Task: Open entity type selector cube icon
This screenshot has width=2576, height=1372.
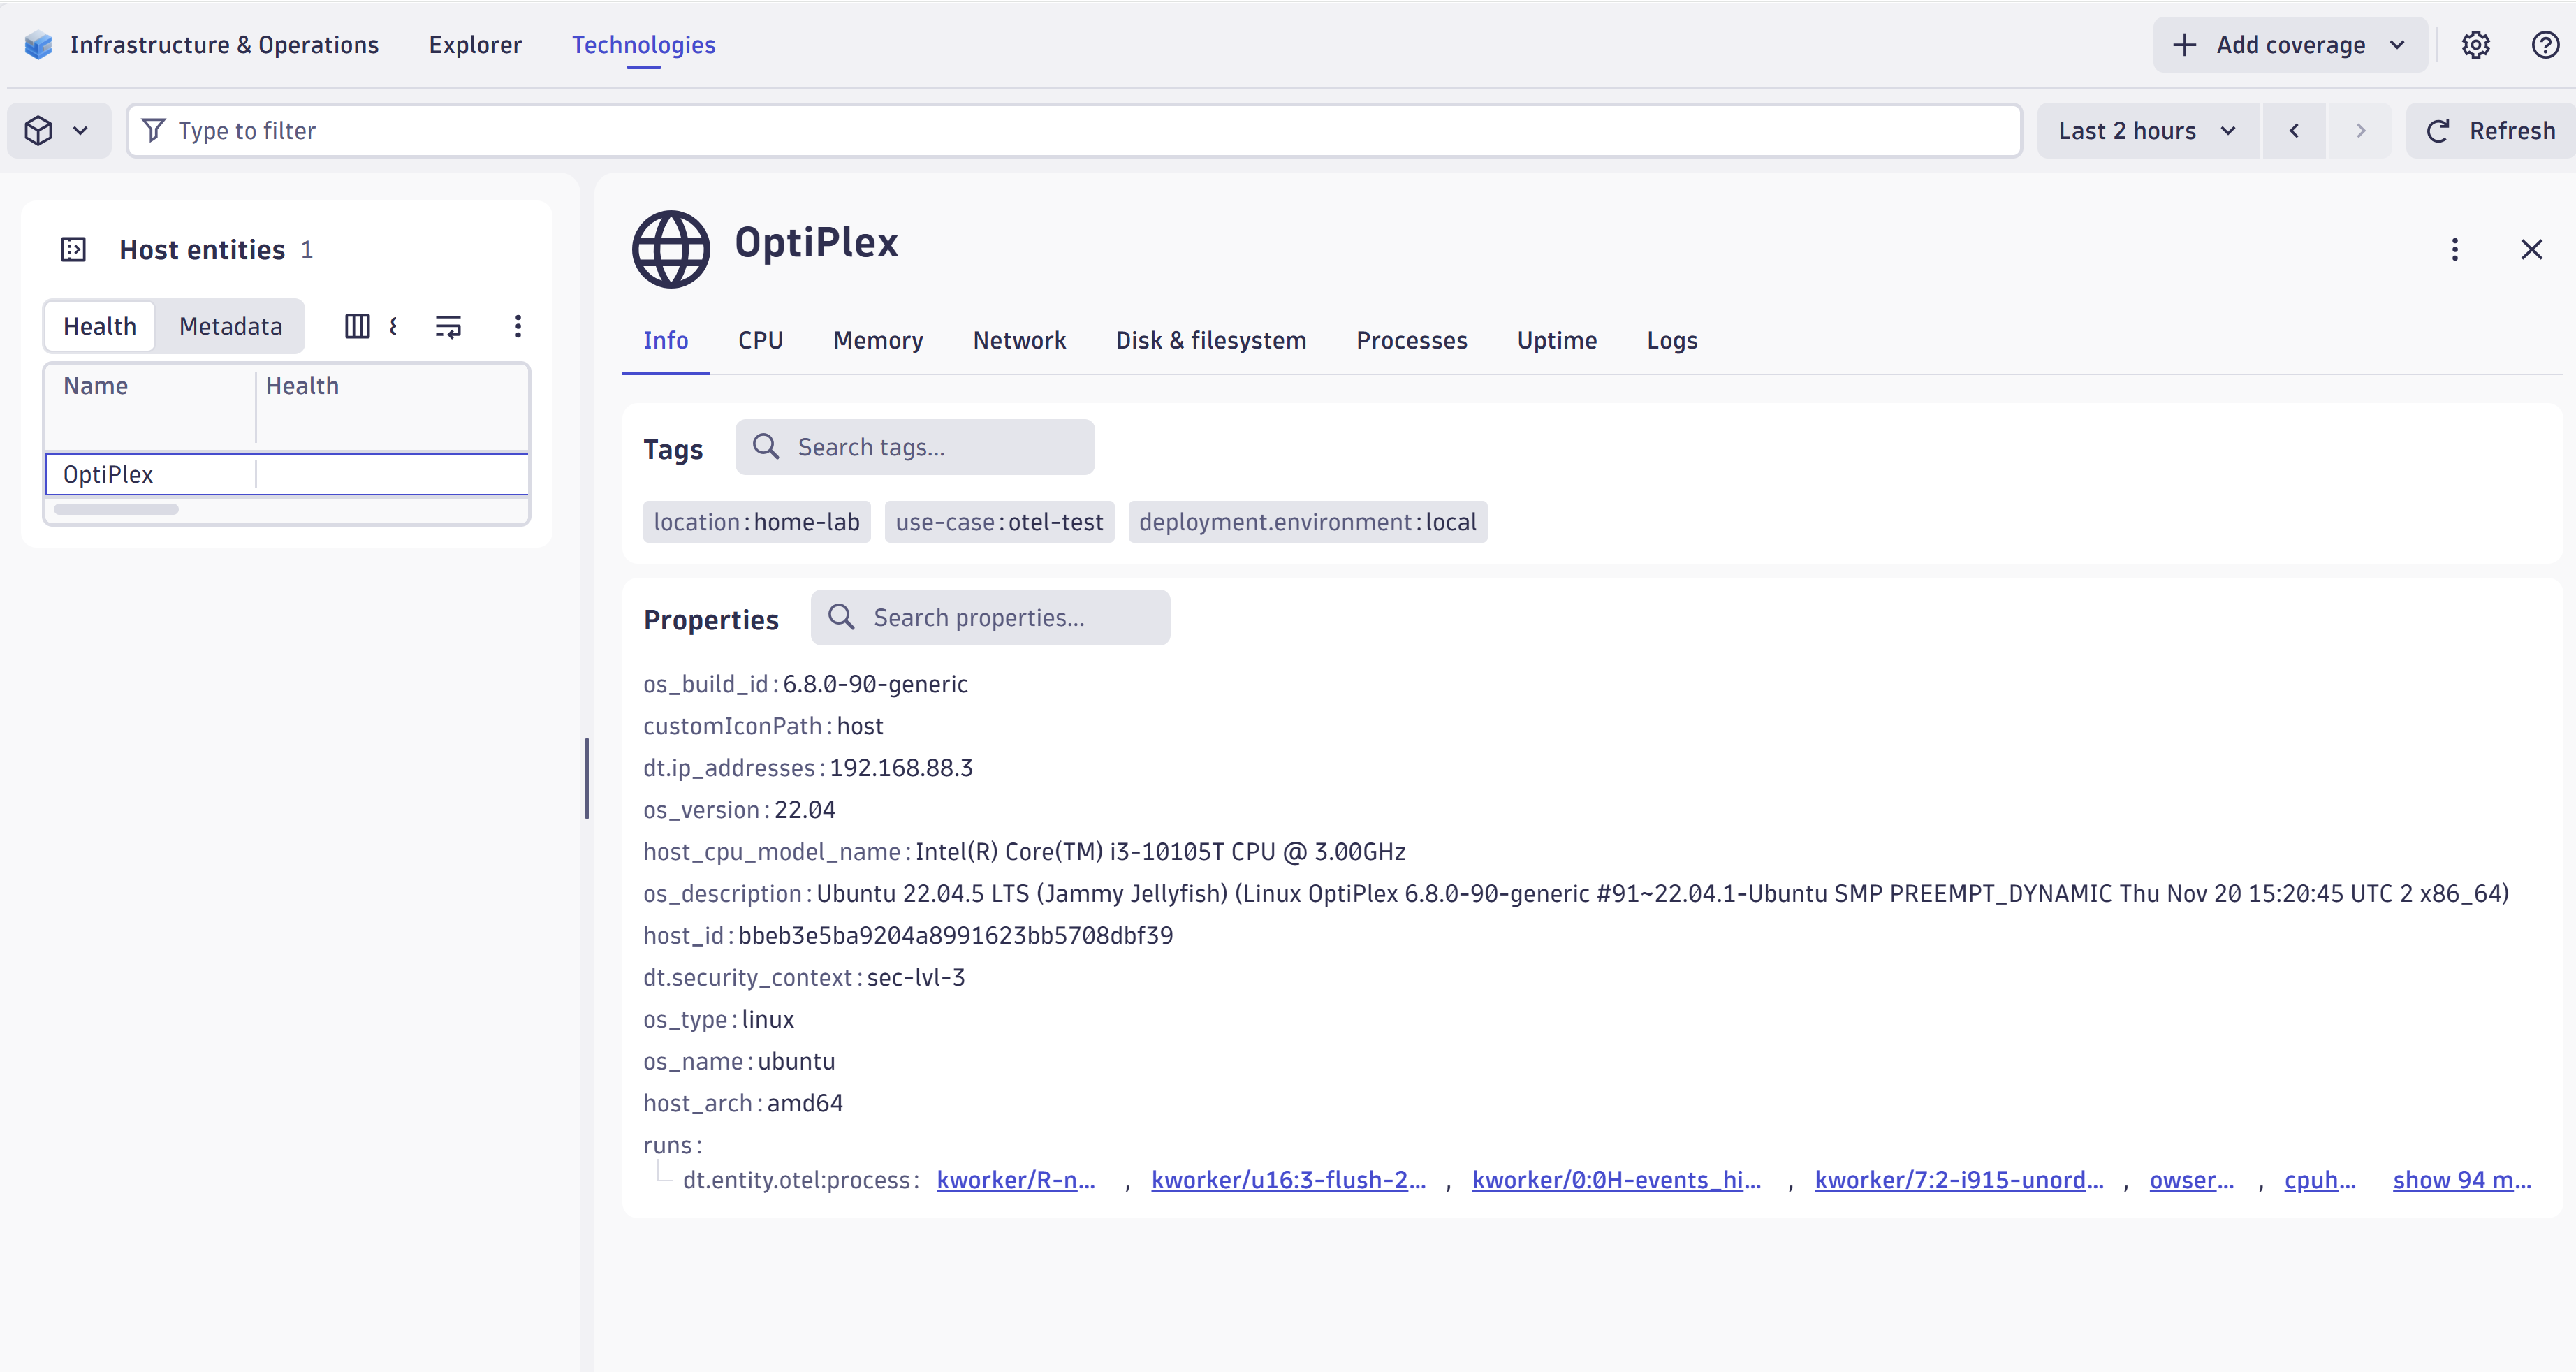Action: tap(37, 130)
